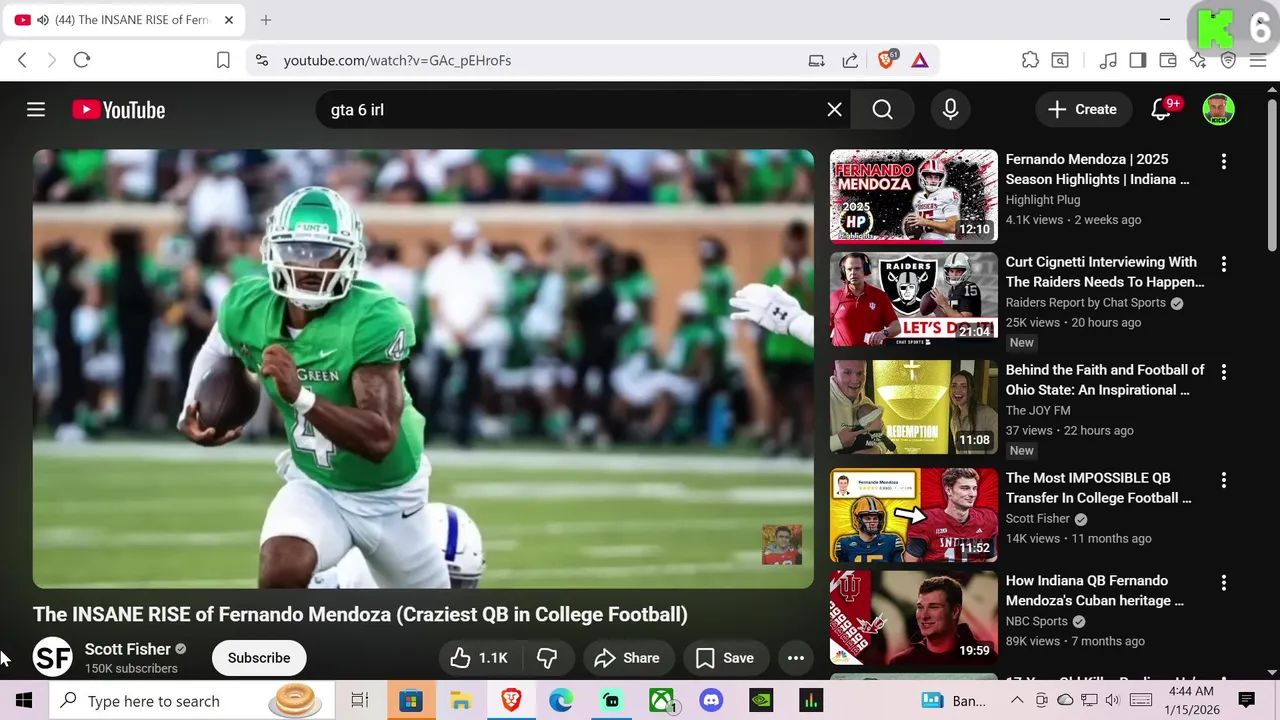Open The Most IMPOSSIBLE QB Transfer video title
This screenshot has height=720, width=1280.
pyautogui.click(x=1098, y=488)
